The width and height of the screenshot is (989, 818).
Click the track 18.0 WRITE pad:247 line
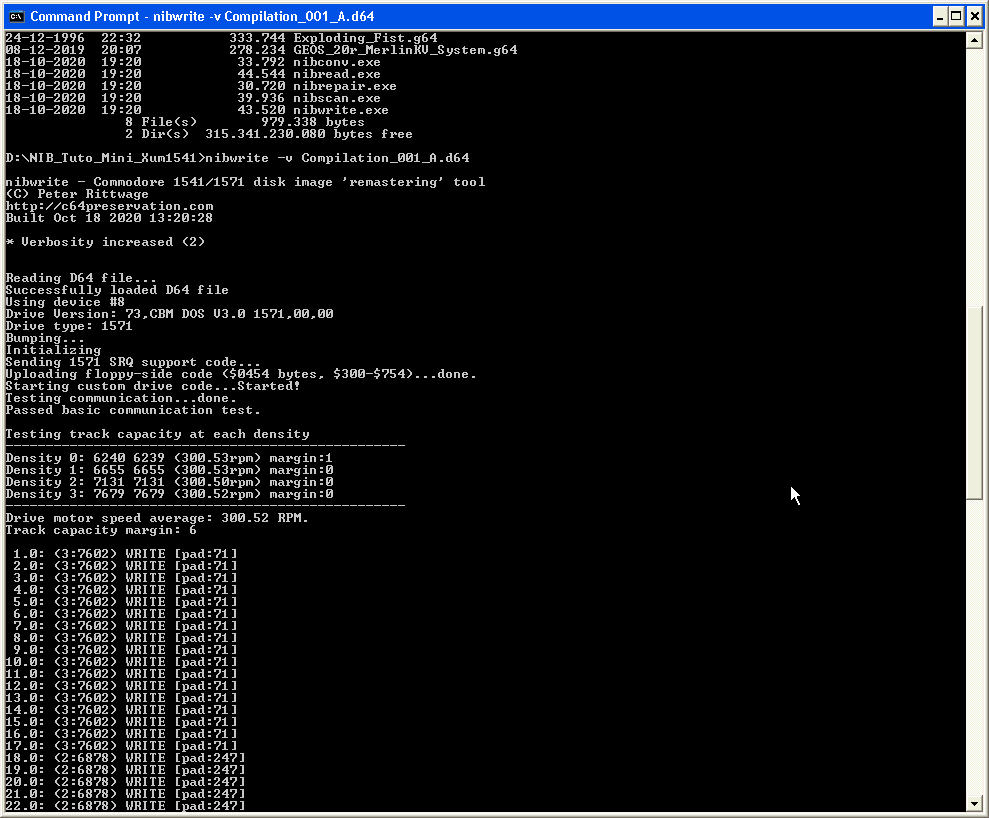click(125, 757)
